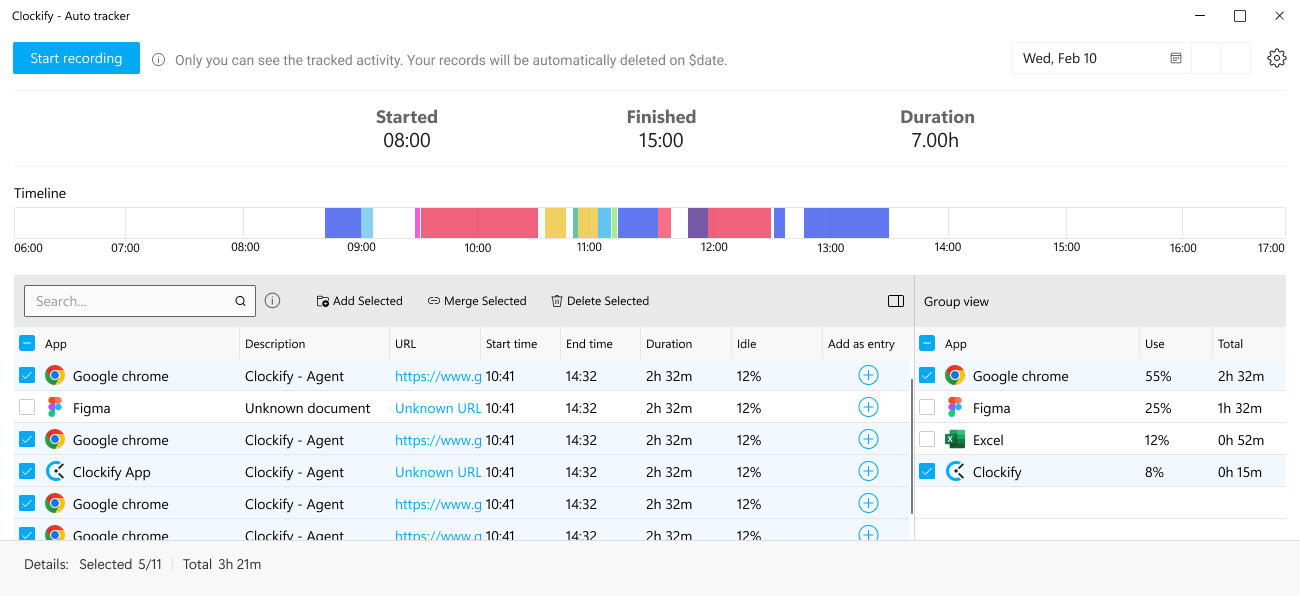Click the info icon next to Start recording
The width and height of the screenshot is (1300, 596).
pyautogui.click(x=158, y=60)
